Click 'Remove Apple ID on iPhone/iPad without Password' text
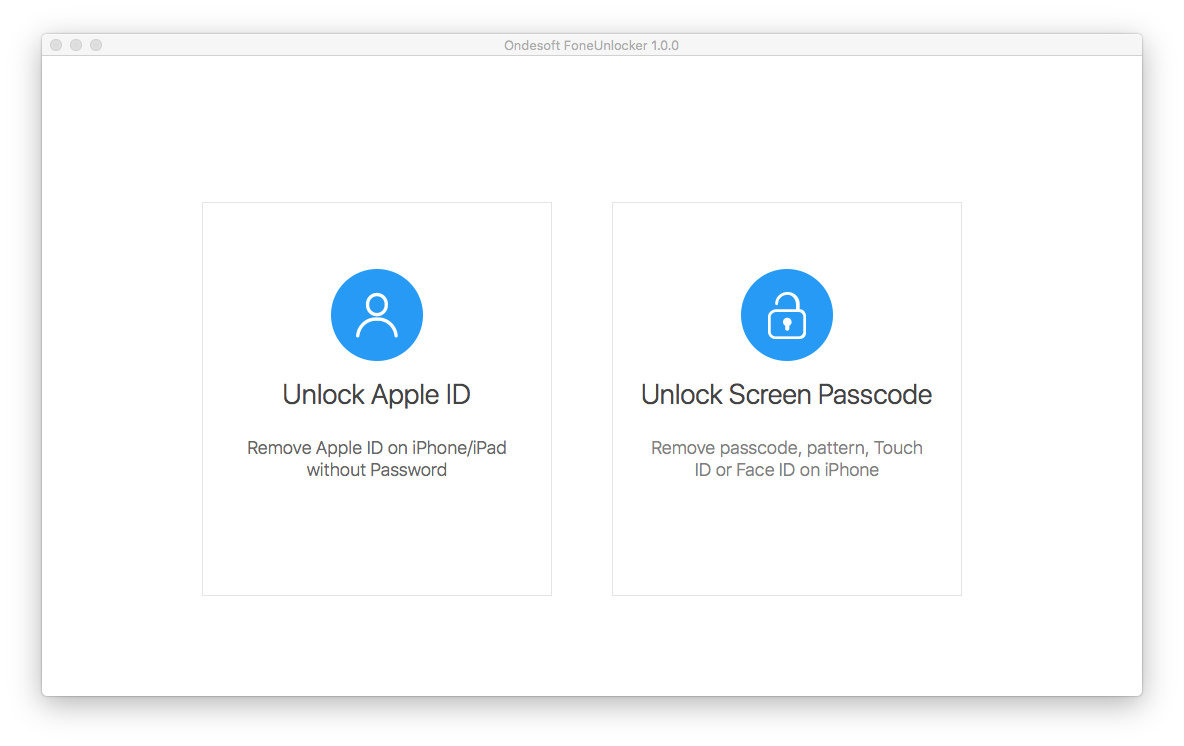Viewport: 1184px width, 746px height. [377, 459]
